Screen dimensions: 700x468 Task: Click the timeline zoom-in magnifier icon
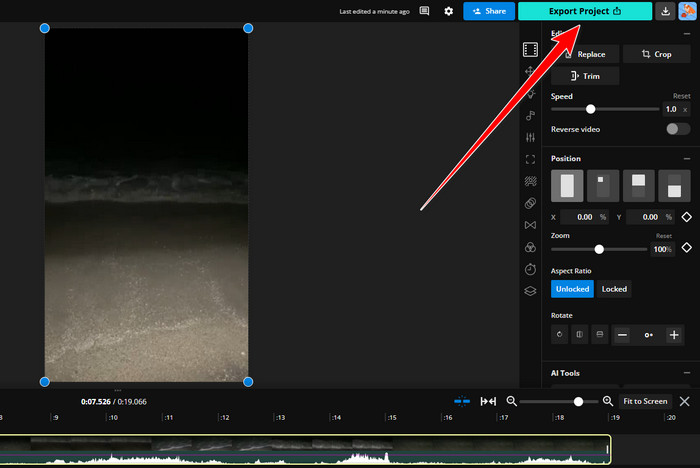[x=607, y=401]
